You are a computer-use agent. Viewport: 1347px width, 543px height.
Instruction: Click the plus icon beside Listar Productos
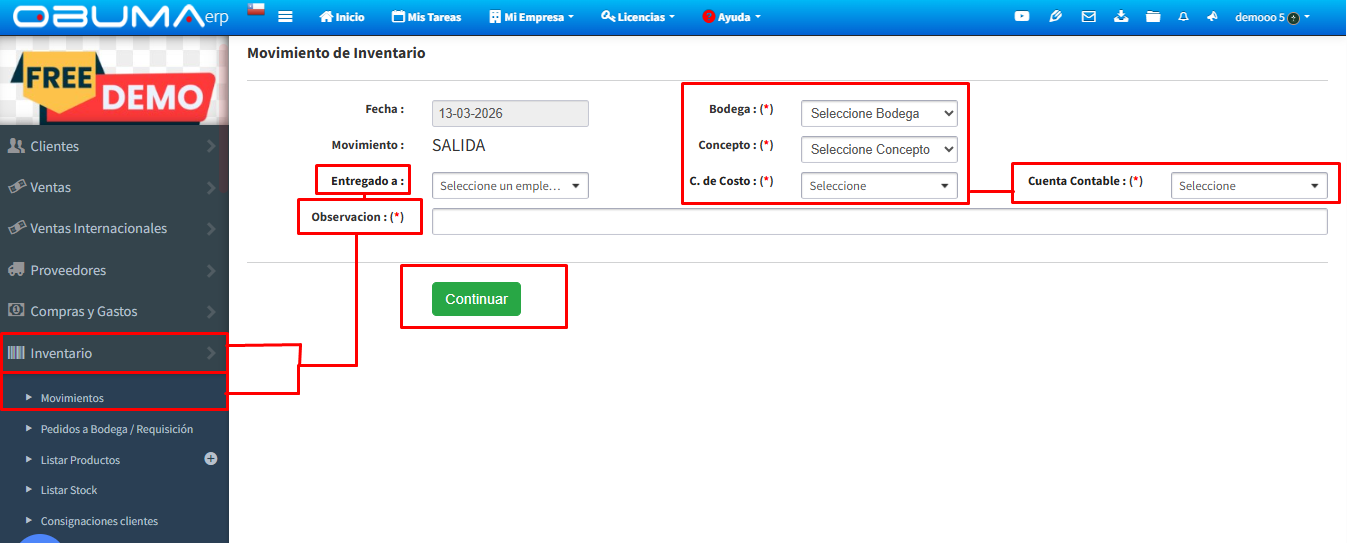(x=211, y=459)
